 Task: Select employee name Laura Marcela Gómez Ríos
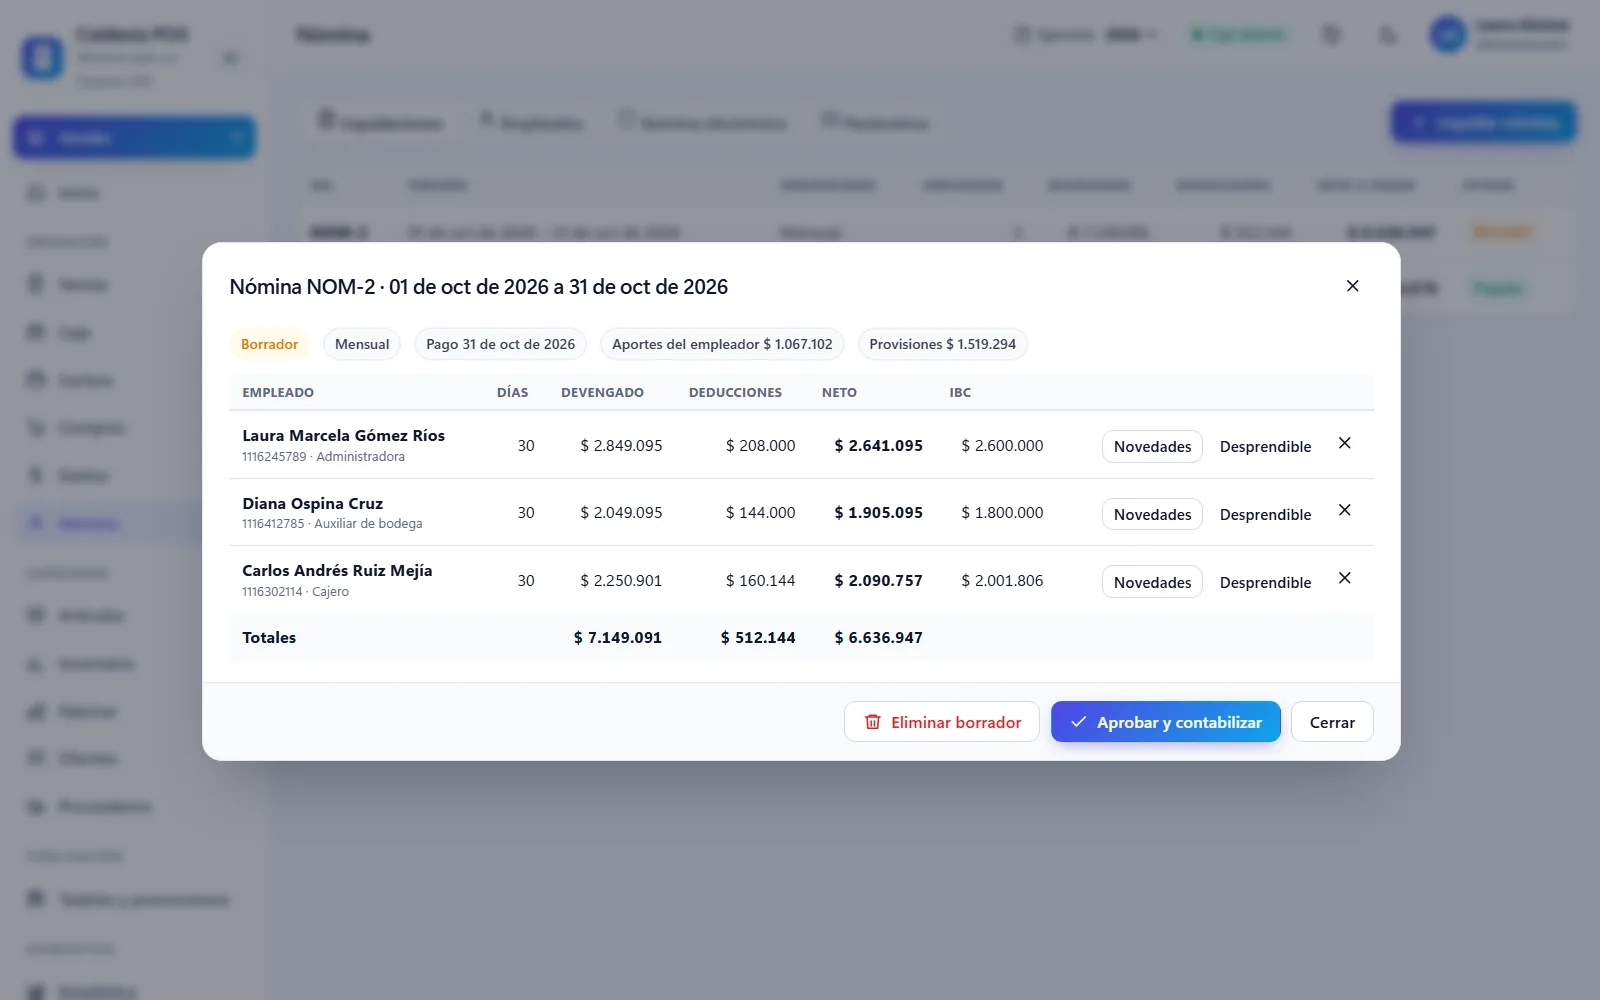point(343,435)
